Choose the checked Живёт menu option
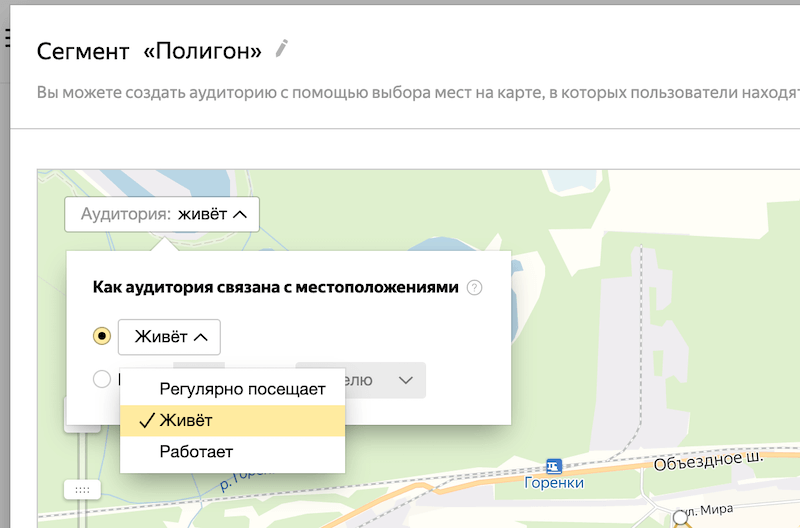The width and height of the screenshot is (800, 528). click(x=233, y=421)
